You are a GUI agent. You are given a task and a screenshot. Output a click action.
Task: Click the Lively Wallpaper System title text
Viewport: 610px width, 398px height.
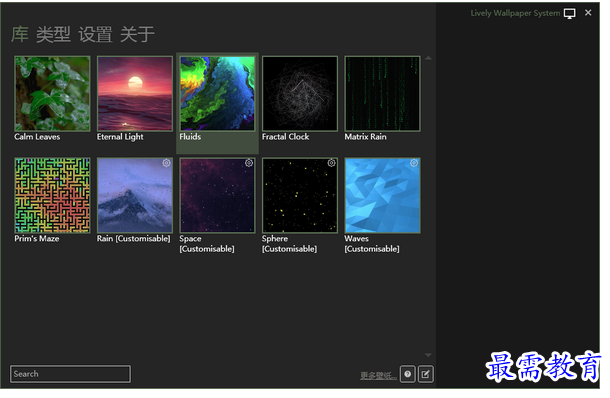click(x=515, y=13)
